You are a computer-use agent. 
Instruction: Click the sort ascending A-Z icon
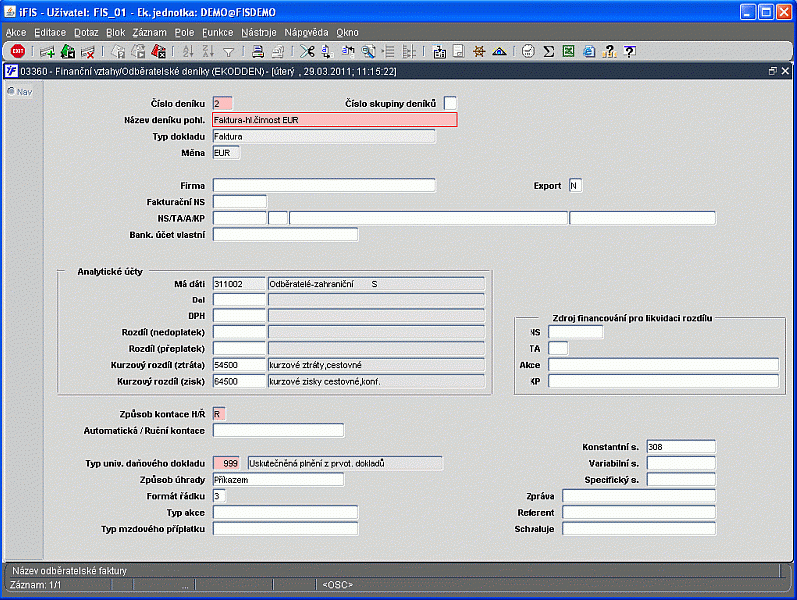click(188, 51)
